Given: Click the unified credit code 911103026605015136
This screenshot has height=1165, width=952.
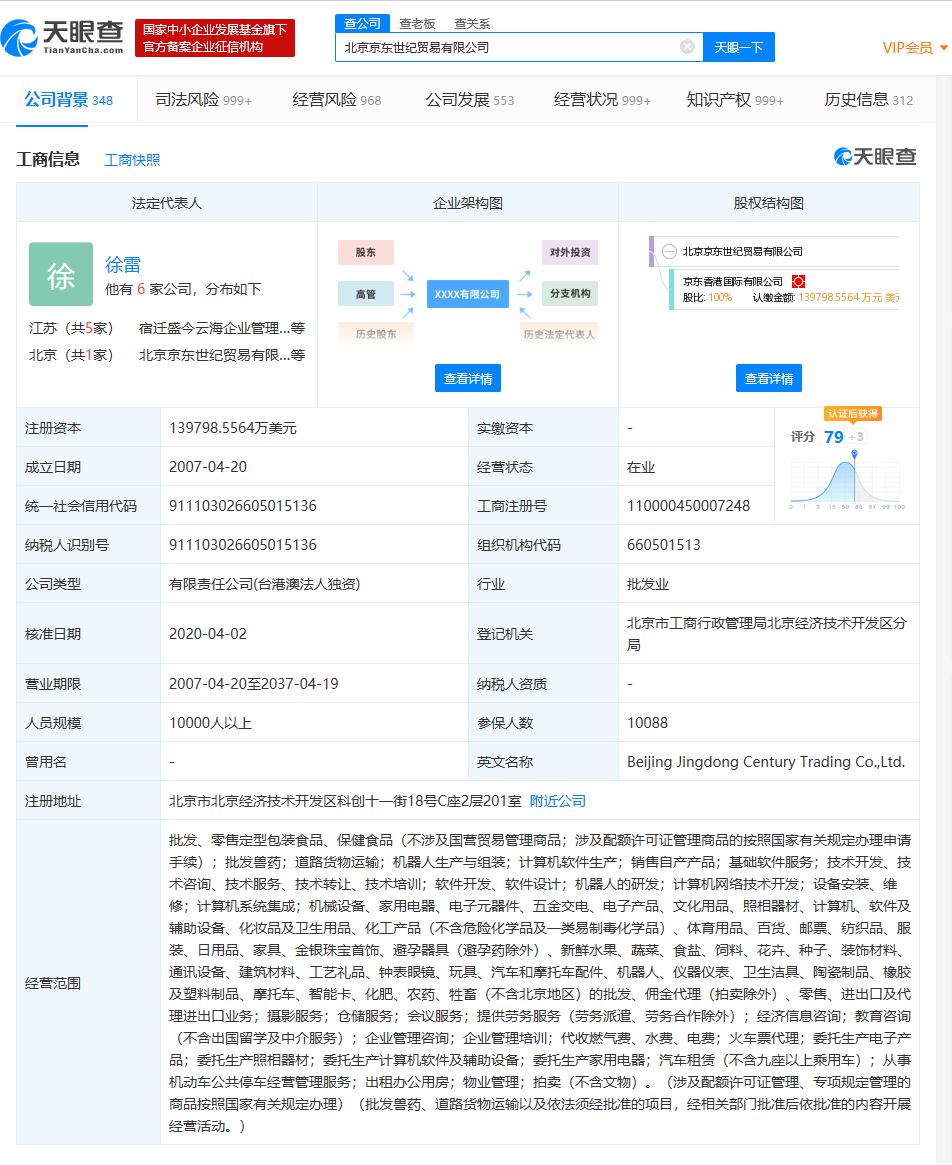Looking at the screenshot, I should pyautogui.click(x=243, y=506).
